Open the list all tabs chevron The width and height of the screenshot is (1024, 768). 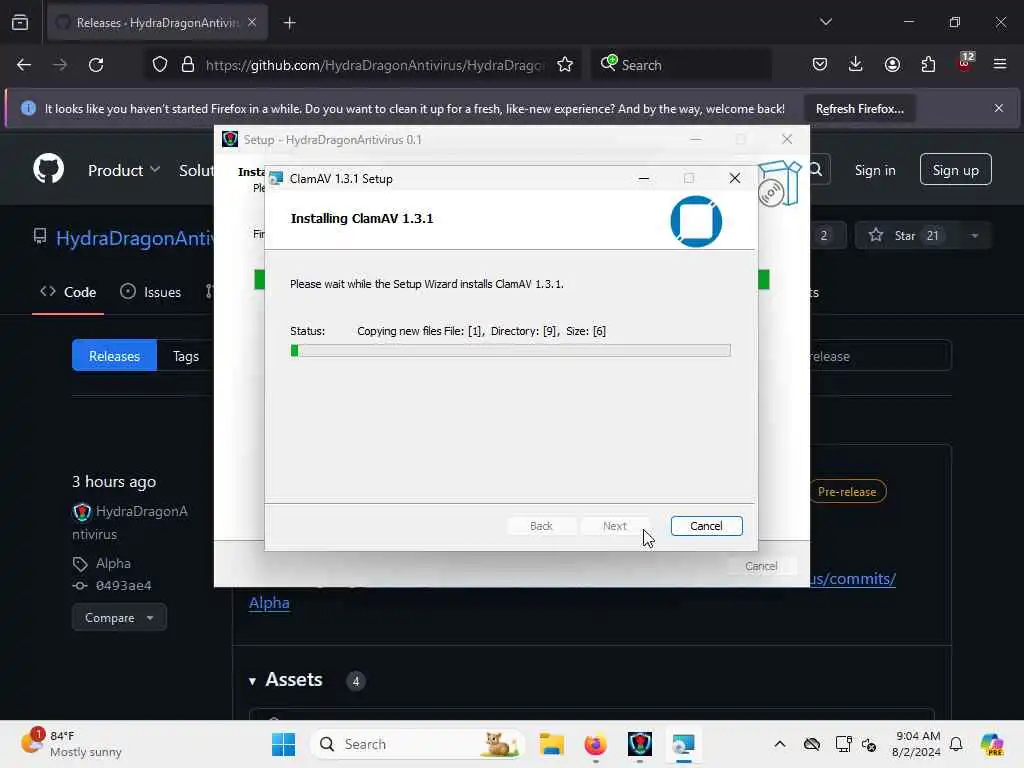click(x=826, y=22)
